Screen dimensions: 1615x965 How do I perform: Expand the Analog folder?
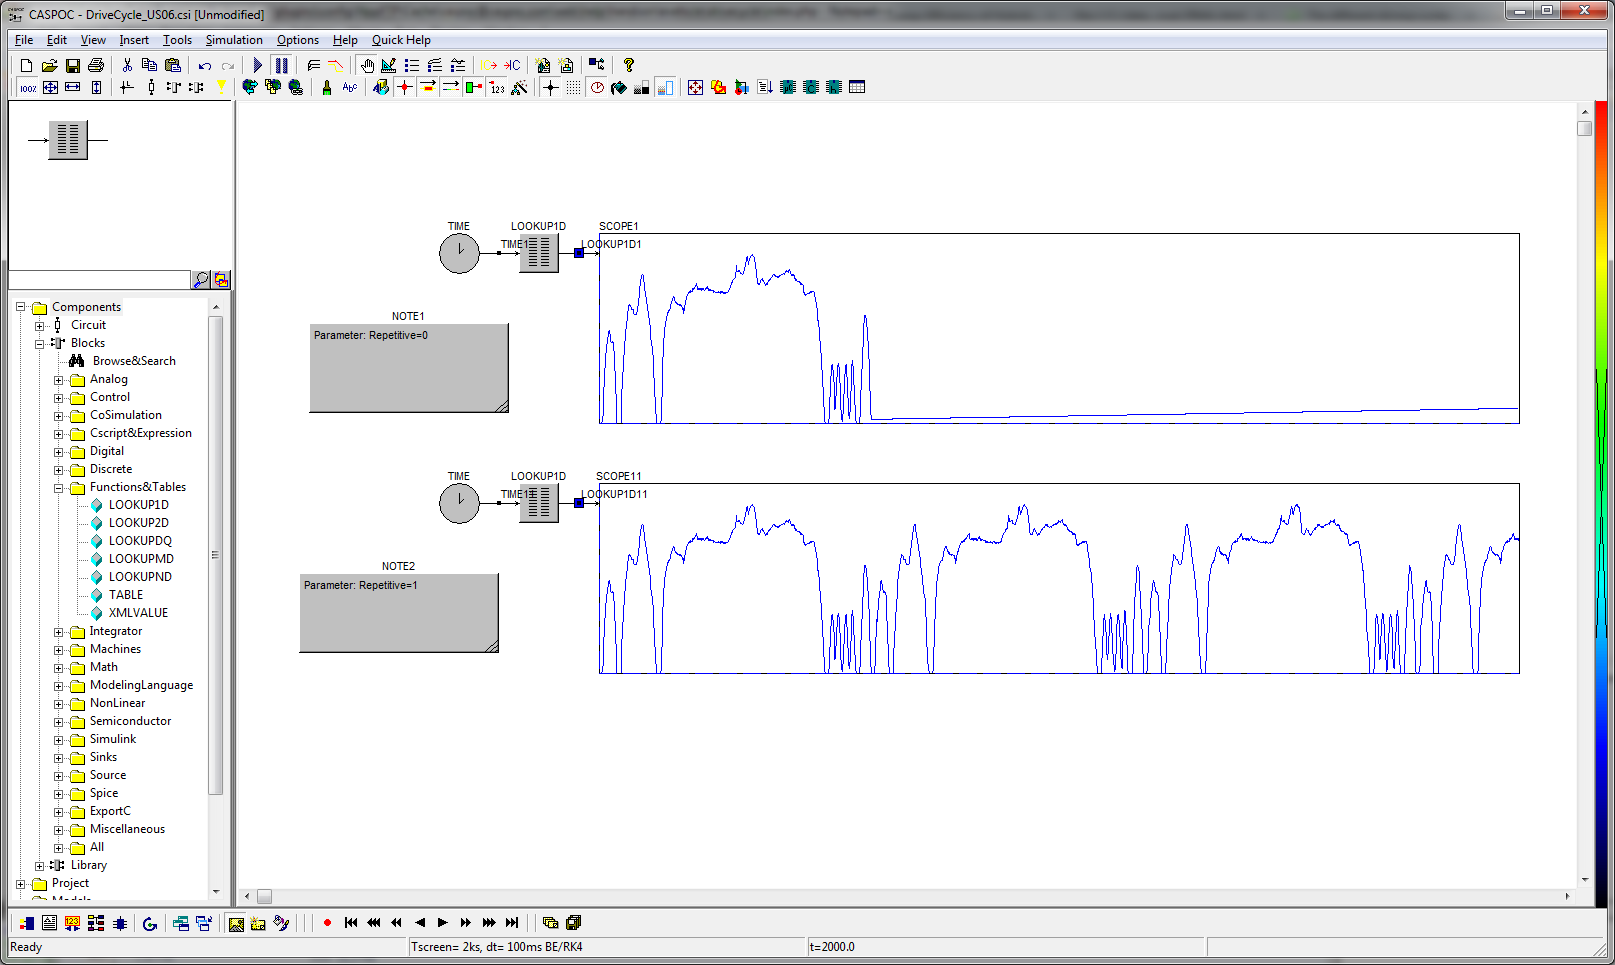[58, 380]
